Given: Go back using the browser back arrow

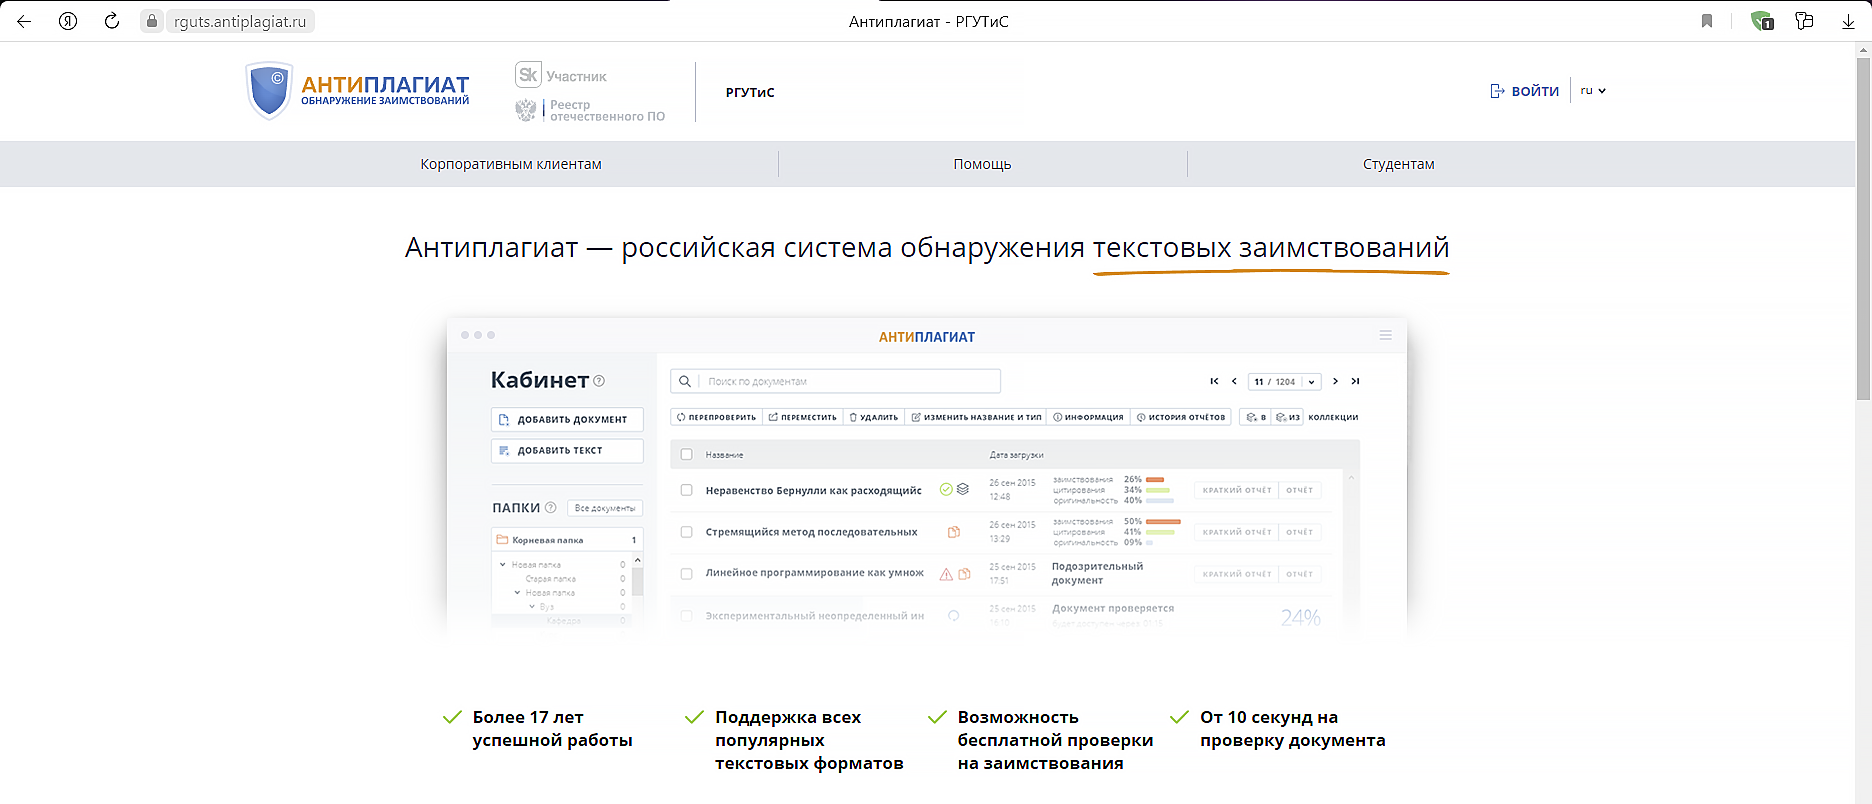Looking at the screenshot, I should click(x=24, y=21).
